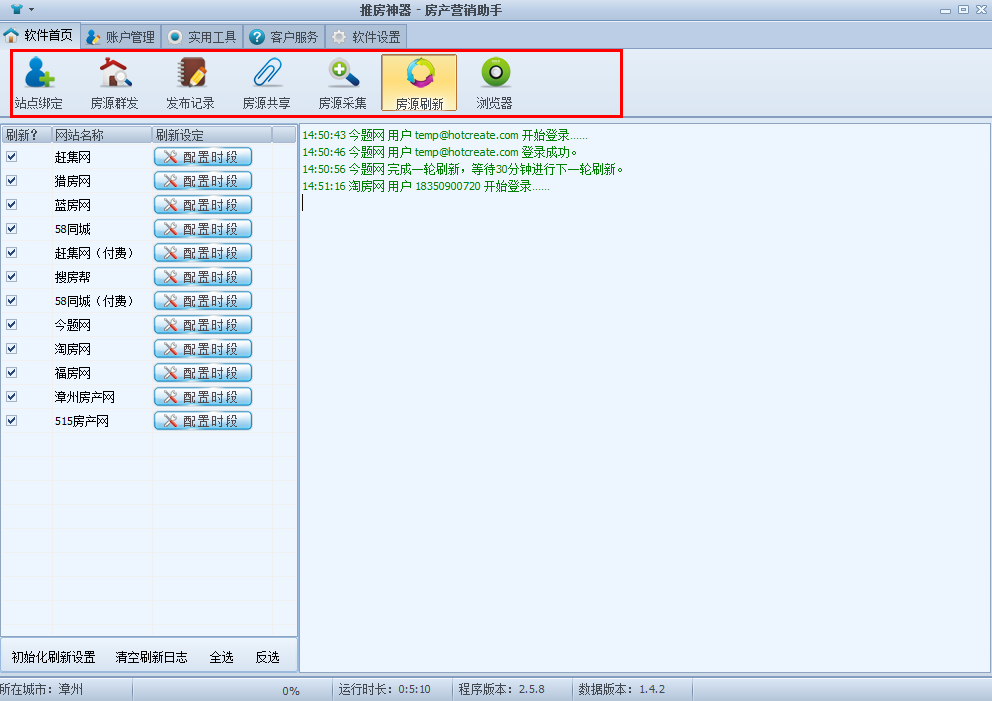Open the title bar quick-access dropdown arrow

pos(32,9)
